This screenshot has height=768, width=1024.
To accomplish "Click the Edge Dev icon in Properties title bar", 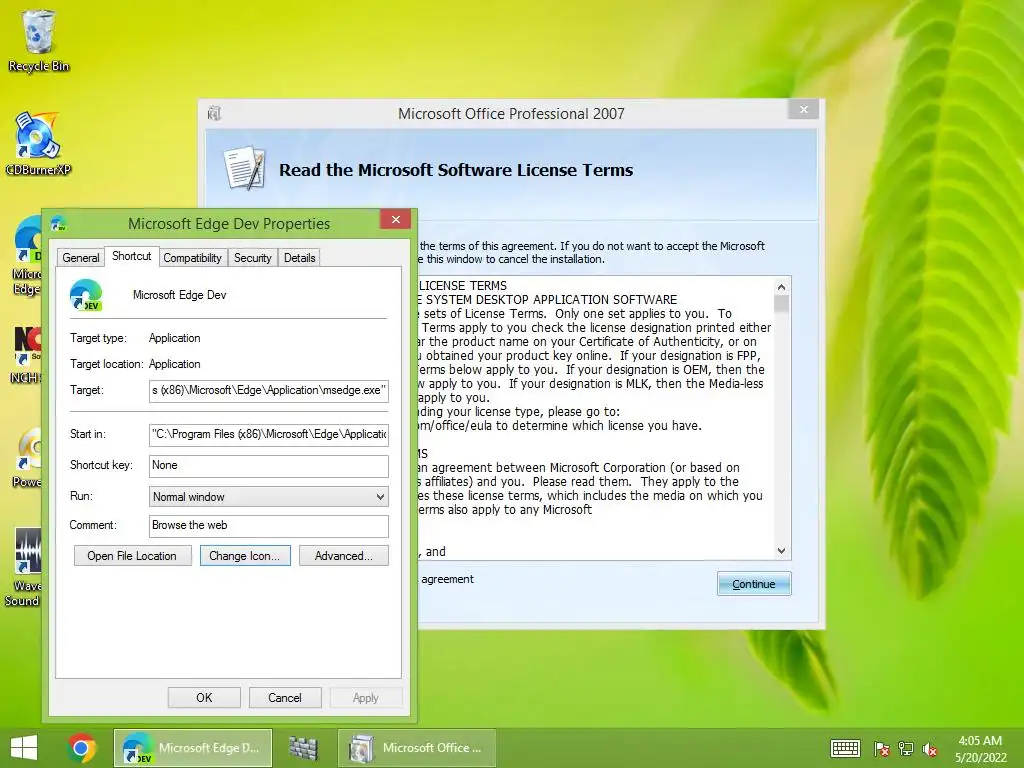I will tap(59, 223).
